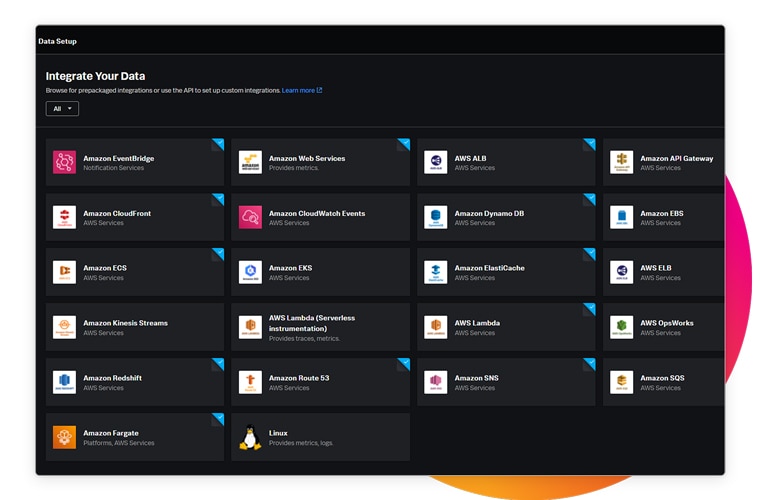Select the AWS Lambda AWS Services icon

click(436, 327)
